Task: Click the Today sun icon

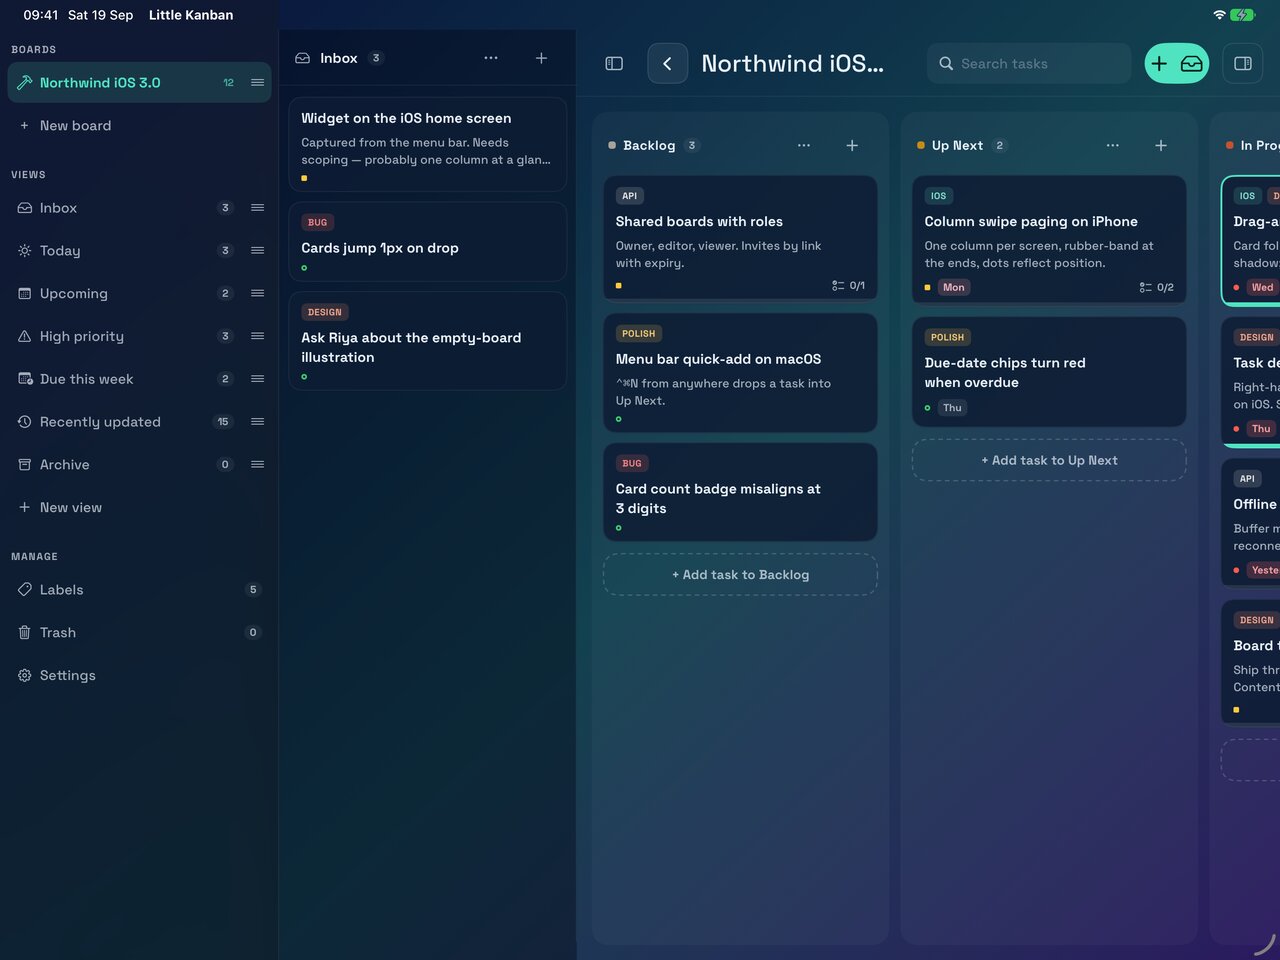Action: coord(25,251)
